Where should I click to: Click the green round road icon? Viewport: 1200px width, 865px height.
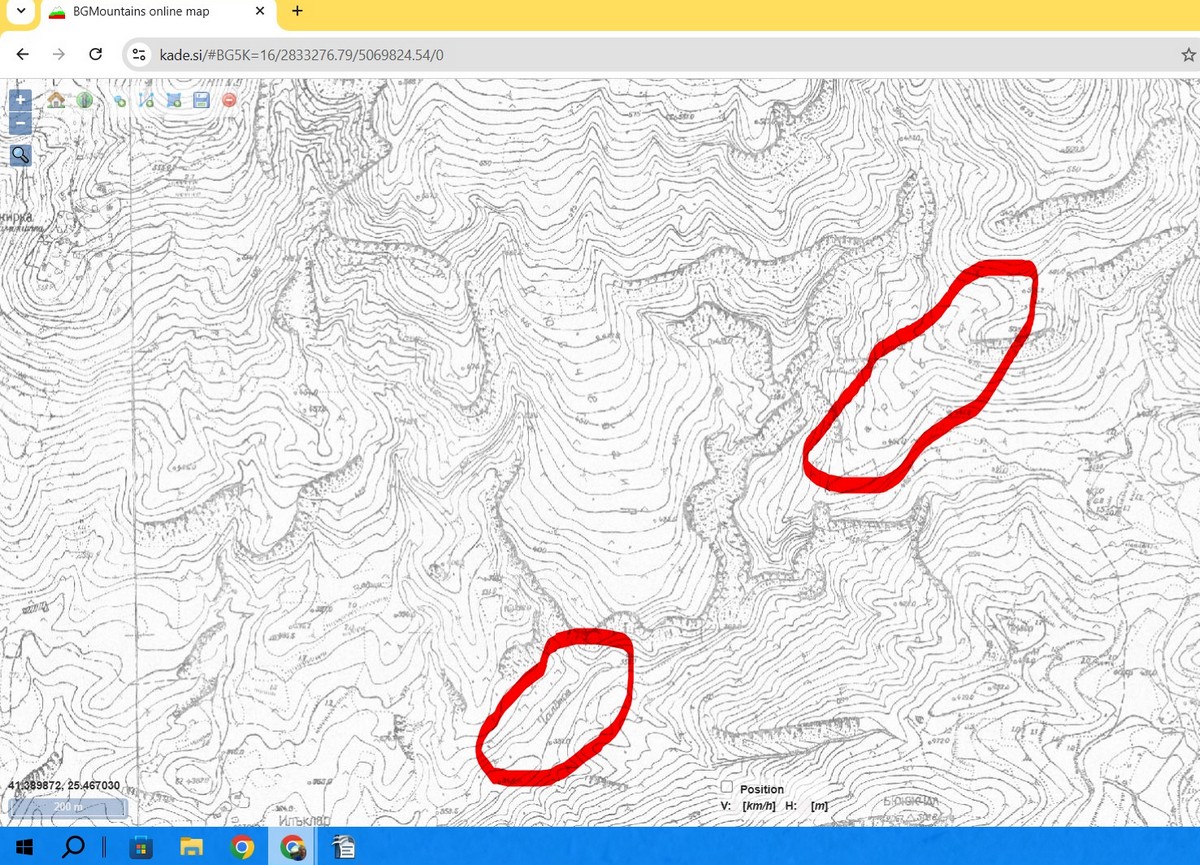(84, 100)
